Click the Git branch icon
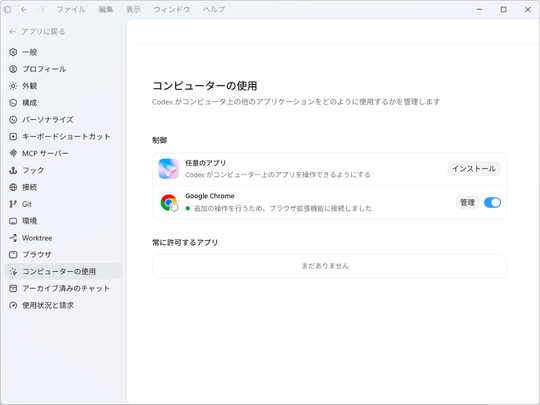 click(x=13, y=204)
